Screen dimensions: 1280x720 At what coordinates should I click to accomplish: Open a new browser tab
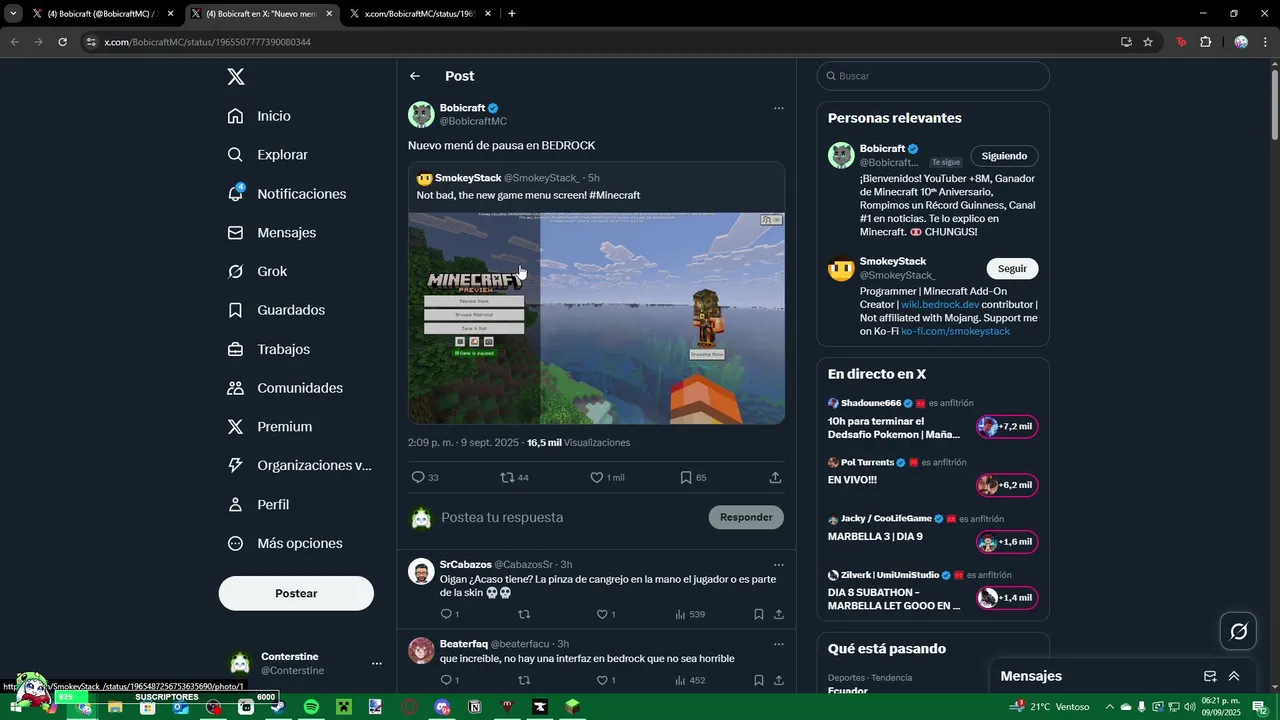pos(512,14)
